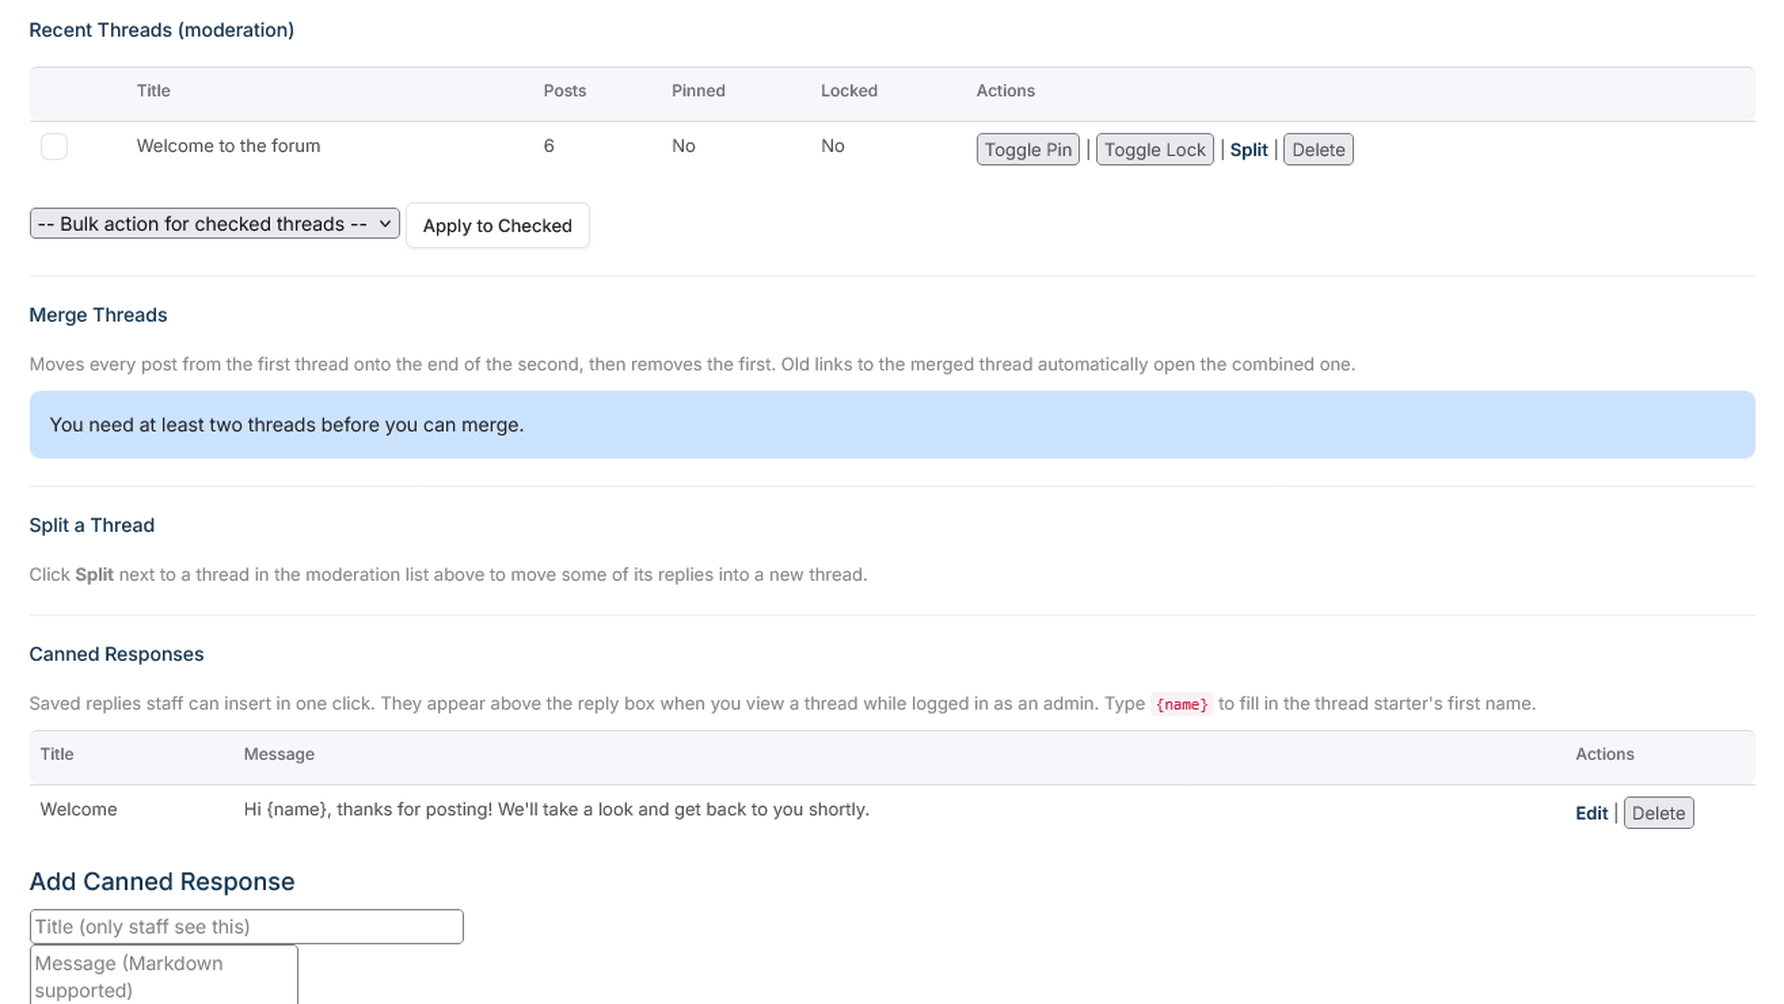1784x1004 pixels.
Task: Select the Message column header in canned responses
Action: 279,754
